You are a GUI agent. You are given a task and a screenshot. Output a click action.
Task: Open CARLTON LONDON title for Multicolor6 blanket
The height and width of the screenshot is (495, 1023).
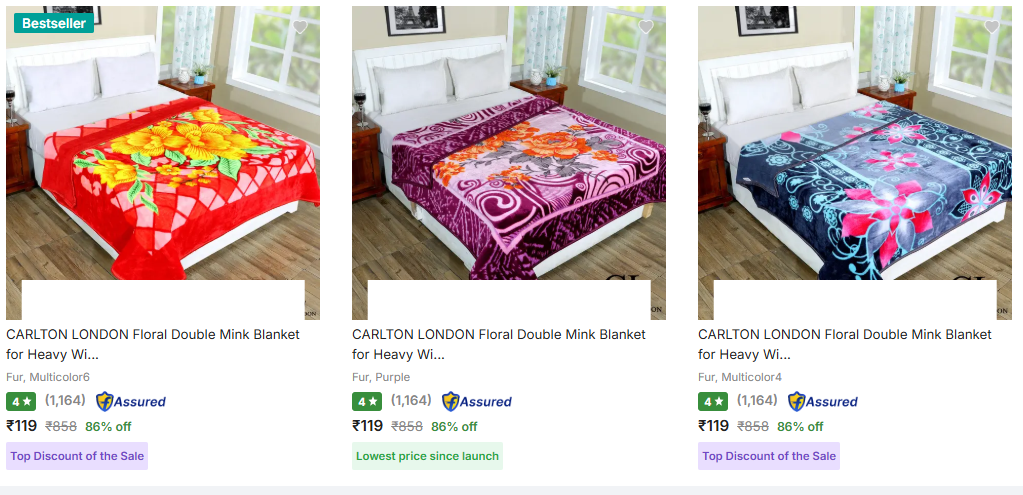coord(153,344)
